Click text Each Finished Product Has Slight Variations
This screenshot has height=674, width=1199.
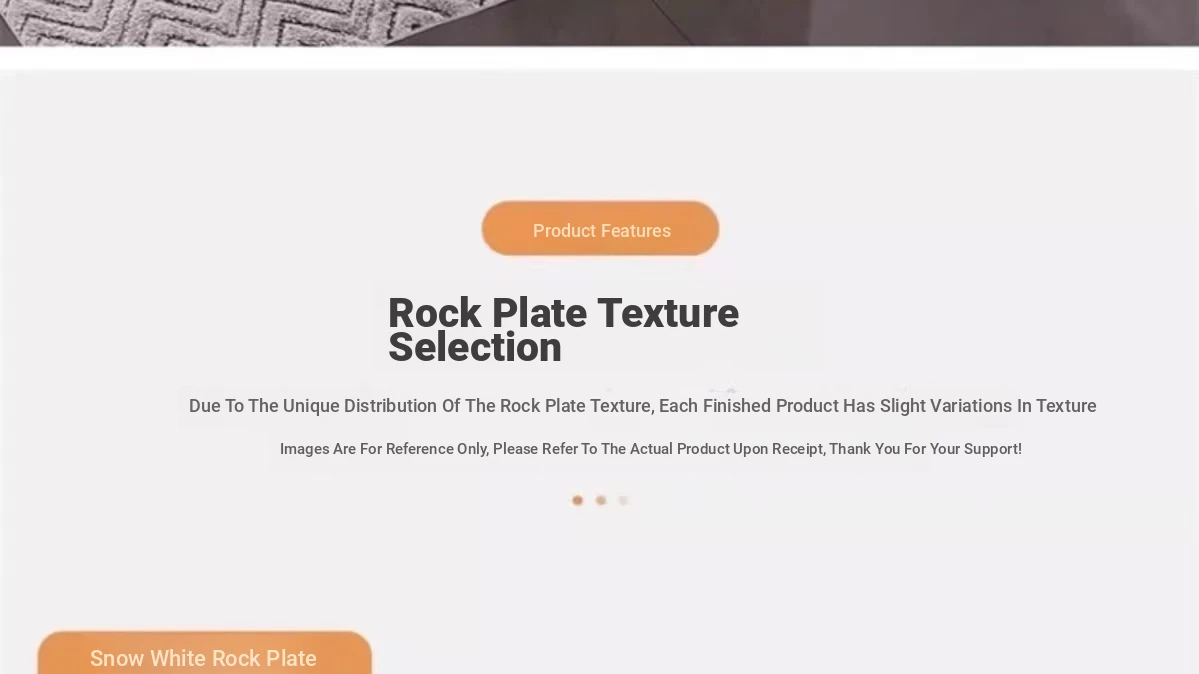tap(835, 405)
